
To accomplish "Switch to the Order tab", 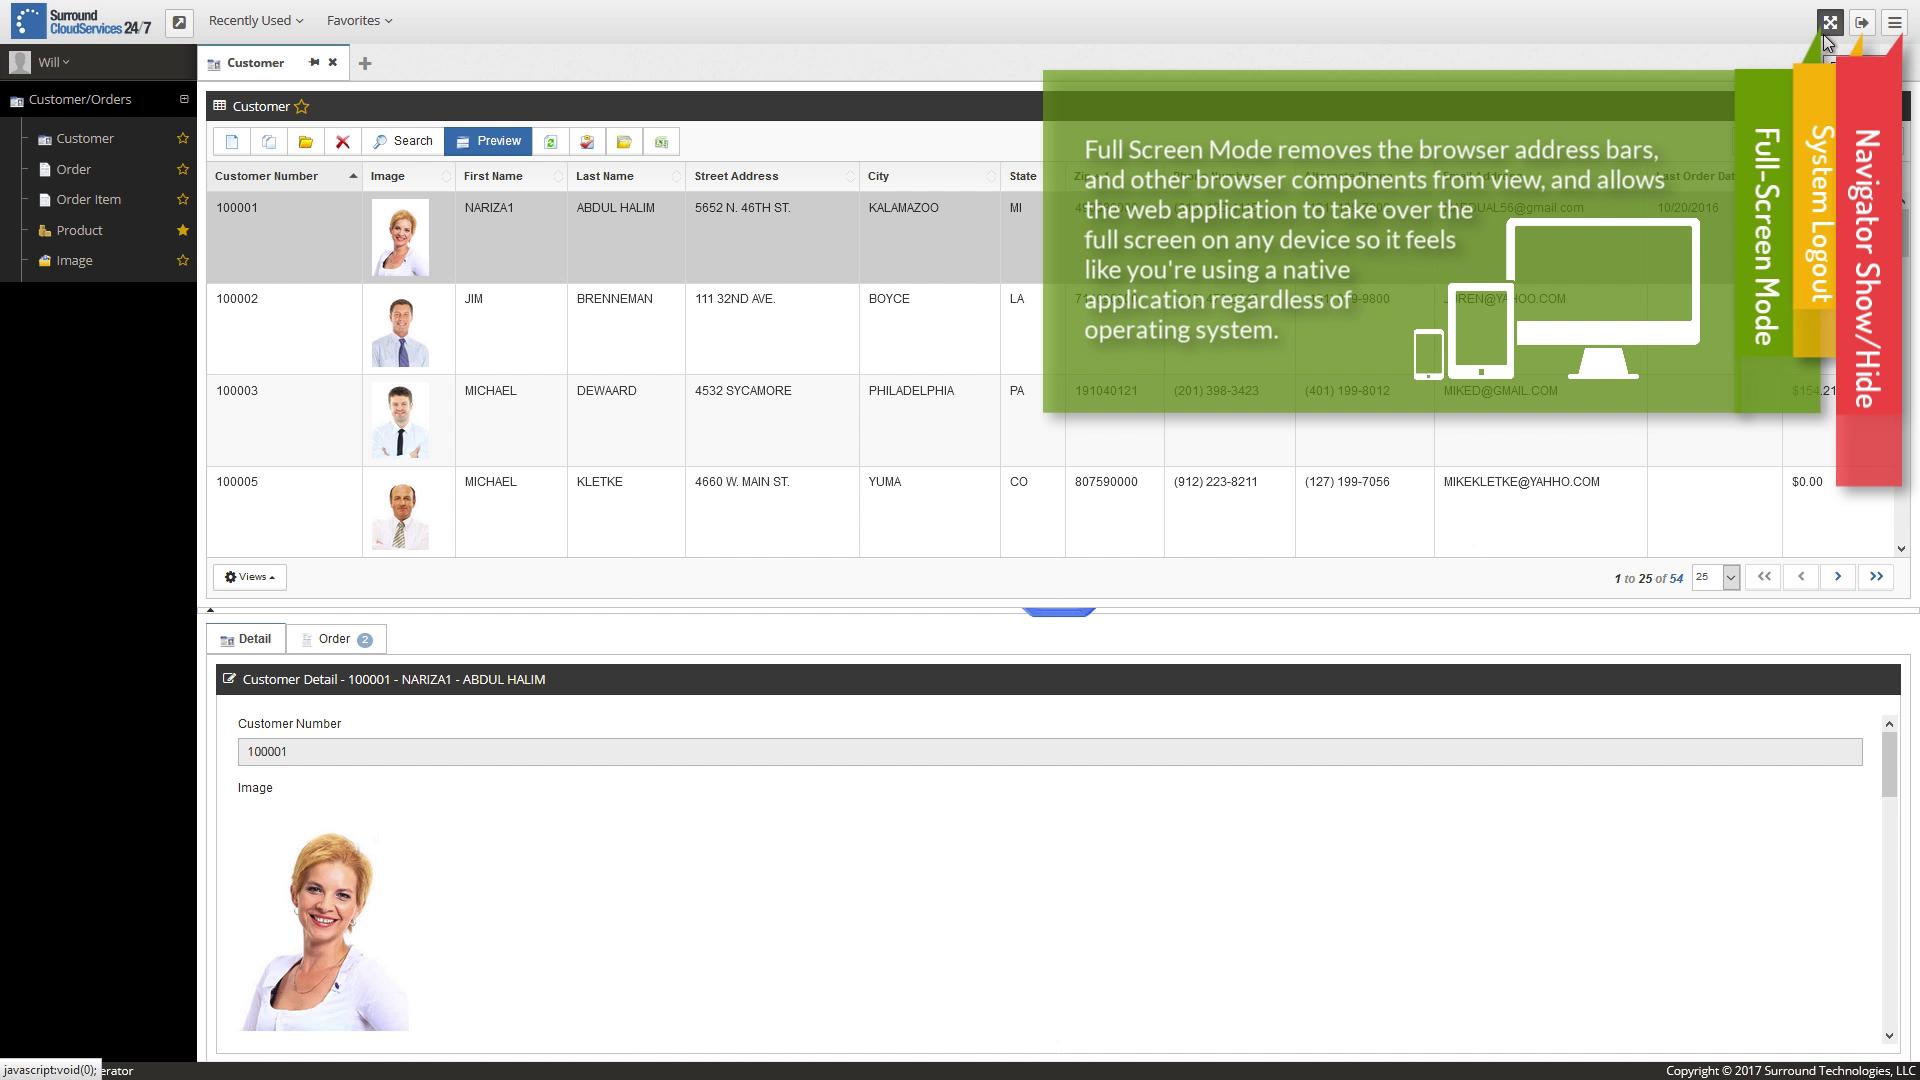I will [336, 639].
